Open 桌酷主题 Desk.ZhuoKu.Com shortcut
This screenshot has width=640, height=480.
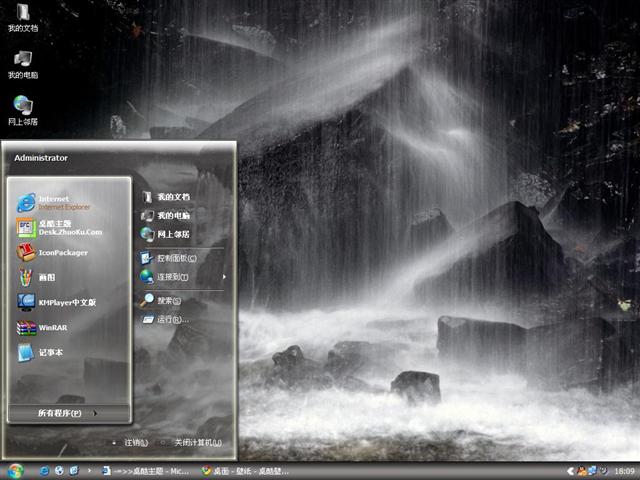tap(68, 228)
